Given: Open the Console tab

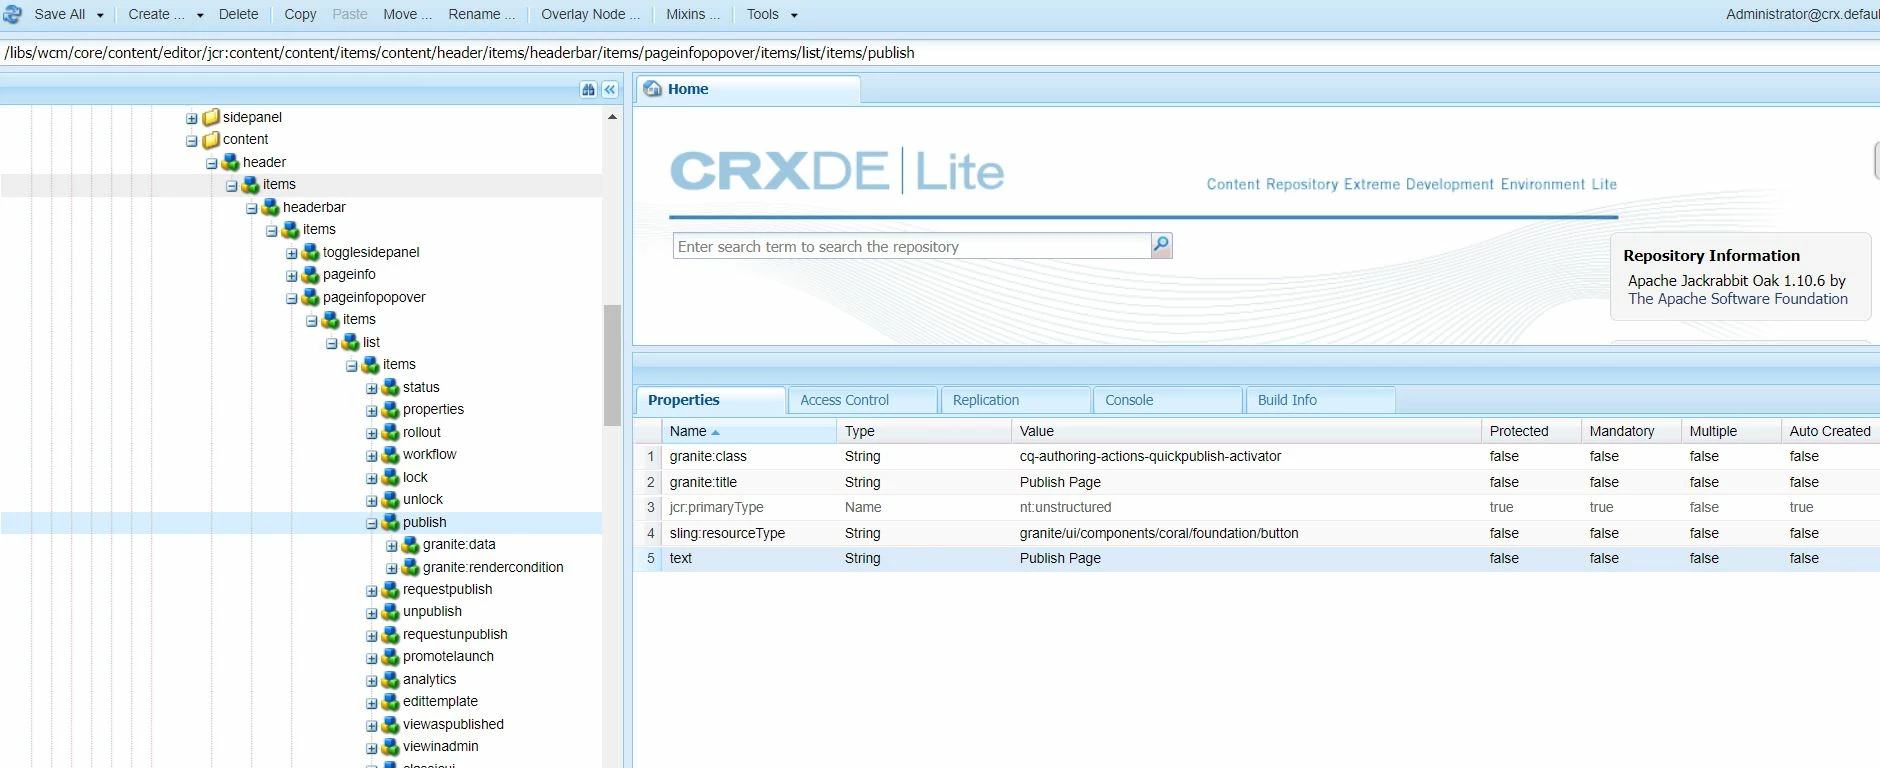Looking at the screenshot, I should click(x=1168, y=400).
